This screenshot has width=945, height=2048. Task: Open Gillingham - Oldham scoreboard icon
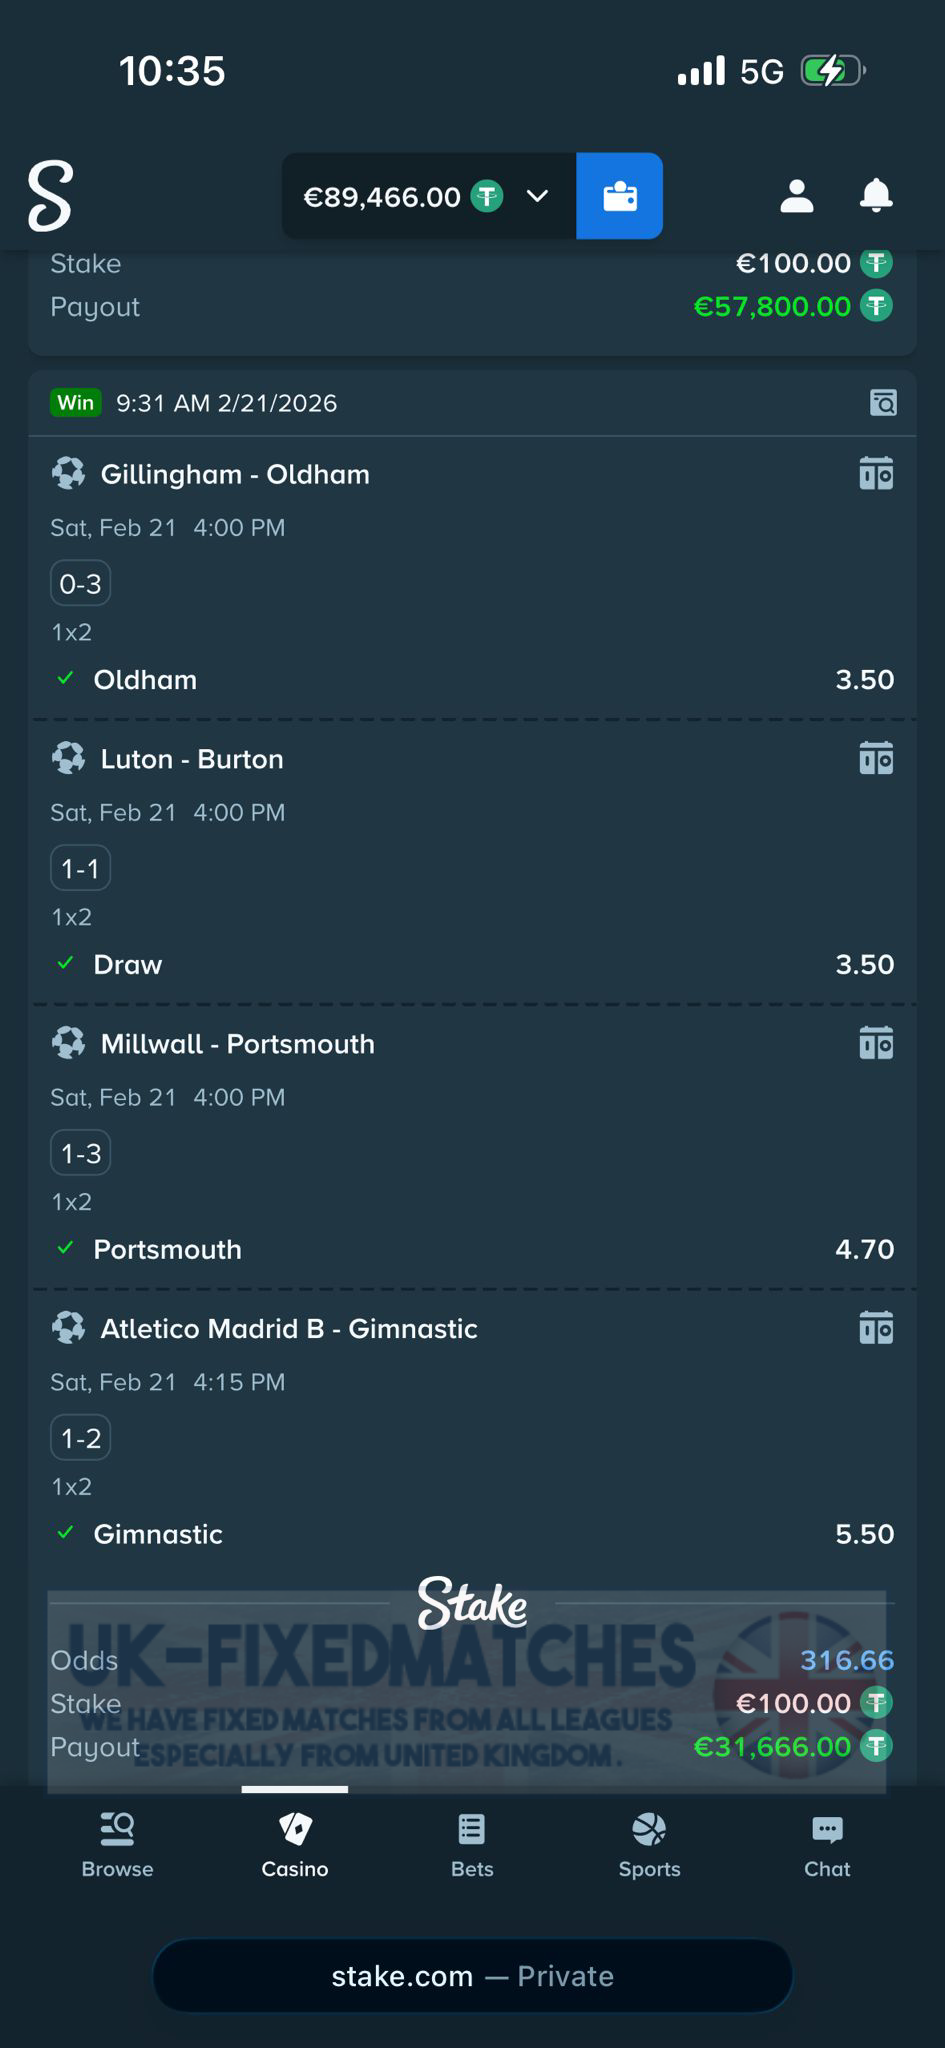[x=876, y=474]
